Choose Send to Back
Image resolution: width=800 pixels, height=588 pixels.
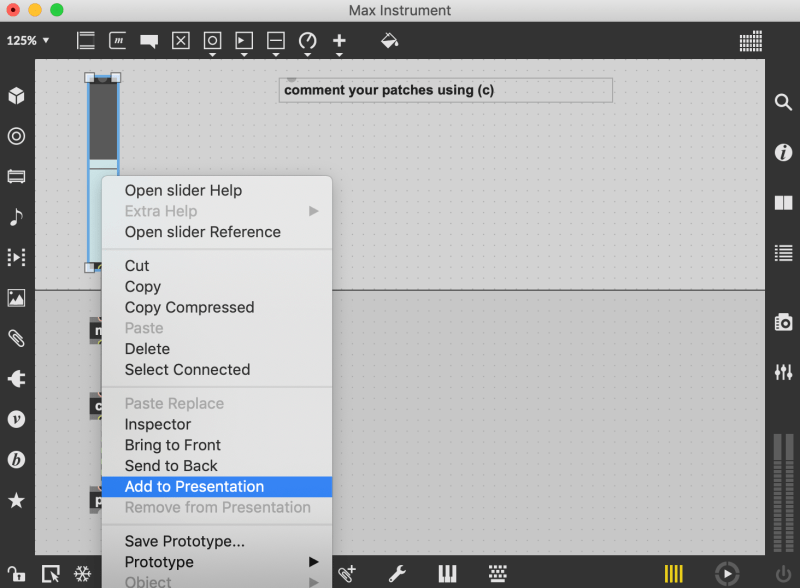pos(217,466)
